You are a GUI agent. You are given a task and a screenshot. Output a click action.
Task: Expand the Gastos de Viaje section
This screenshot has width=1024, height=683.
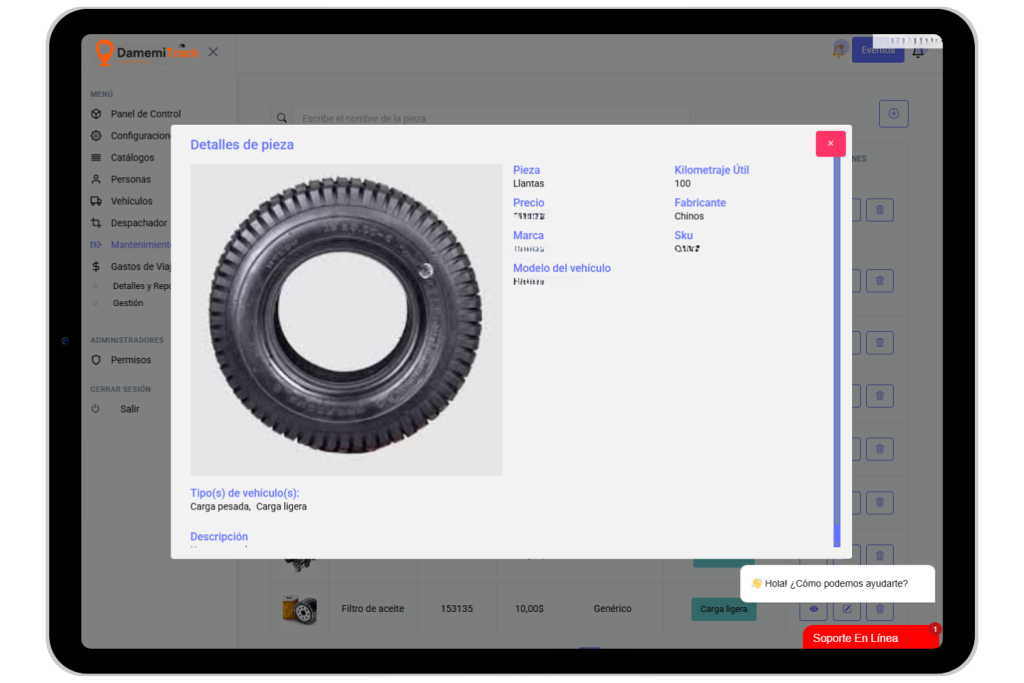pyautogui.click(x=140, y=267)
